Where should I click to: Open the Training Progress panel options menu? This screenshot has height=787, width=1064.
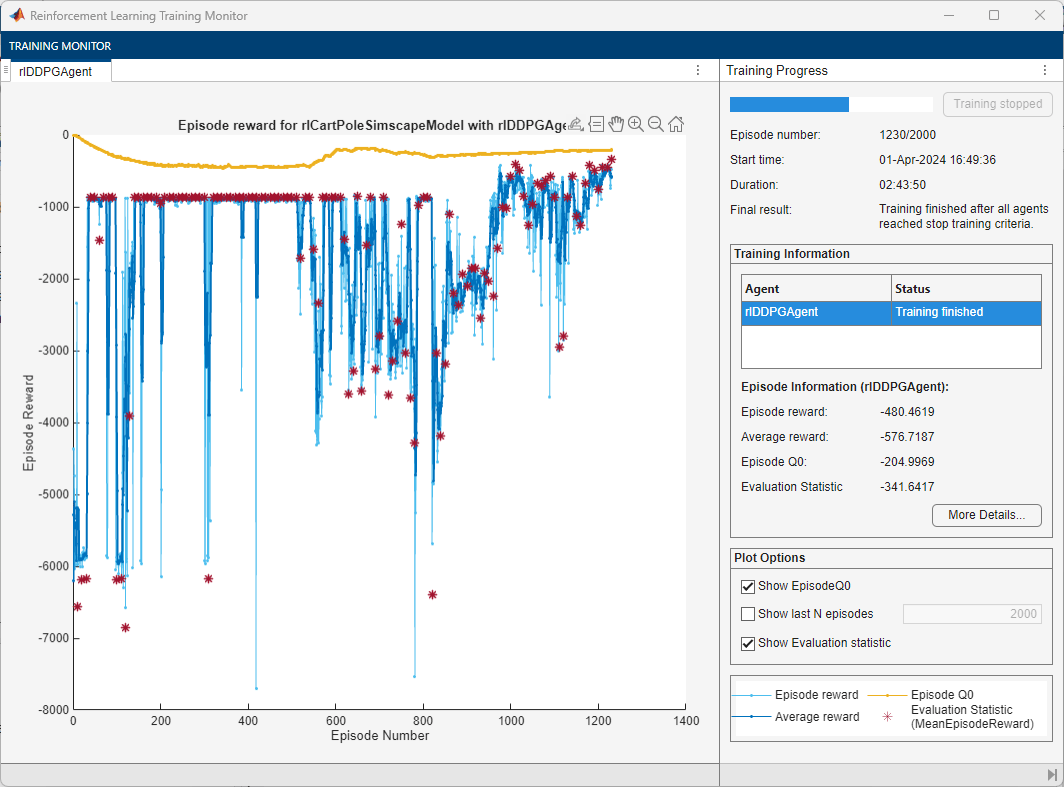[x=1045, y=71]
